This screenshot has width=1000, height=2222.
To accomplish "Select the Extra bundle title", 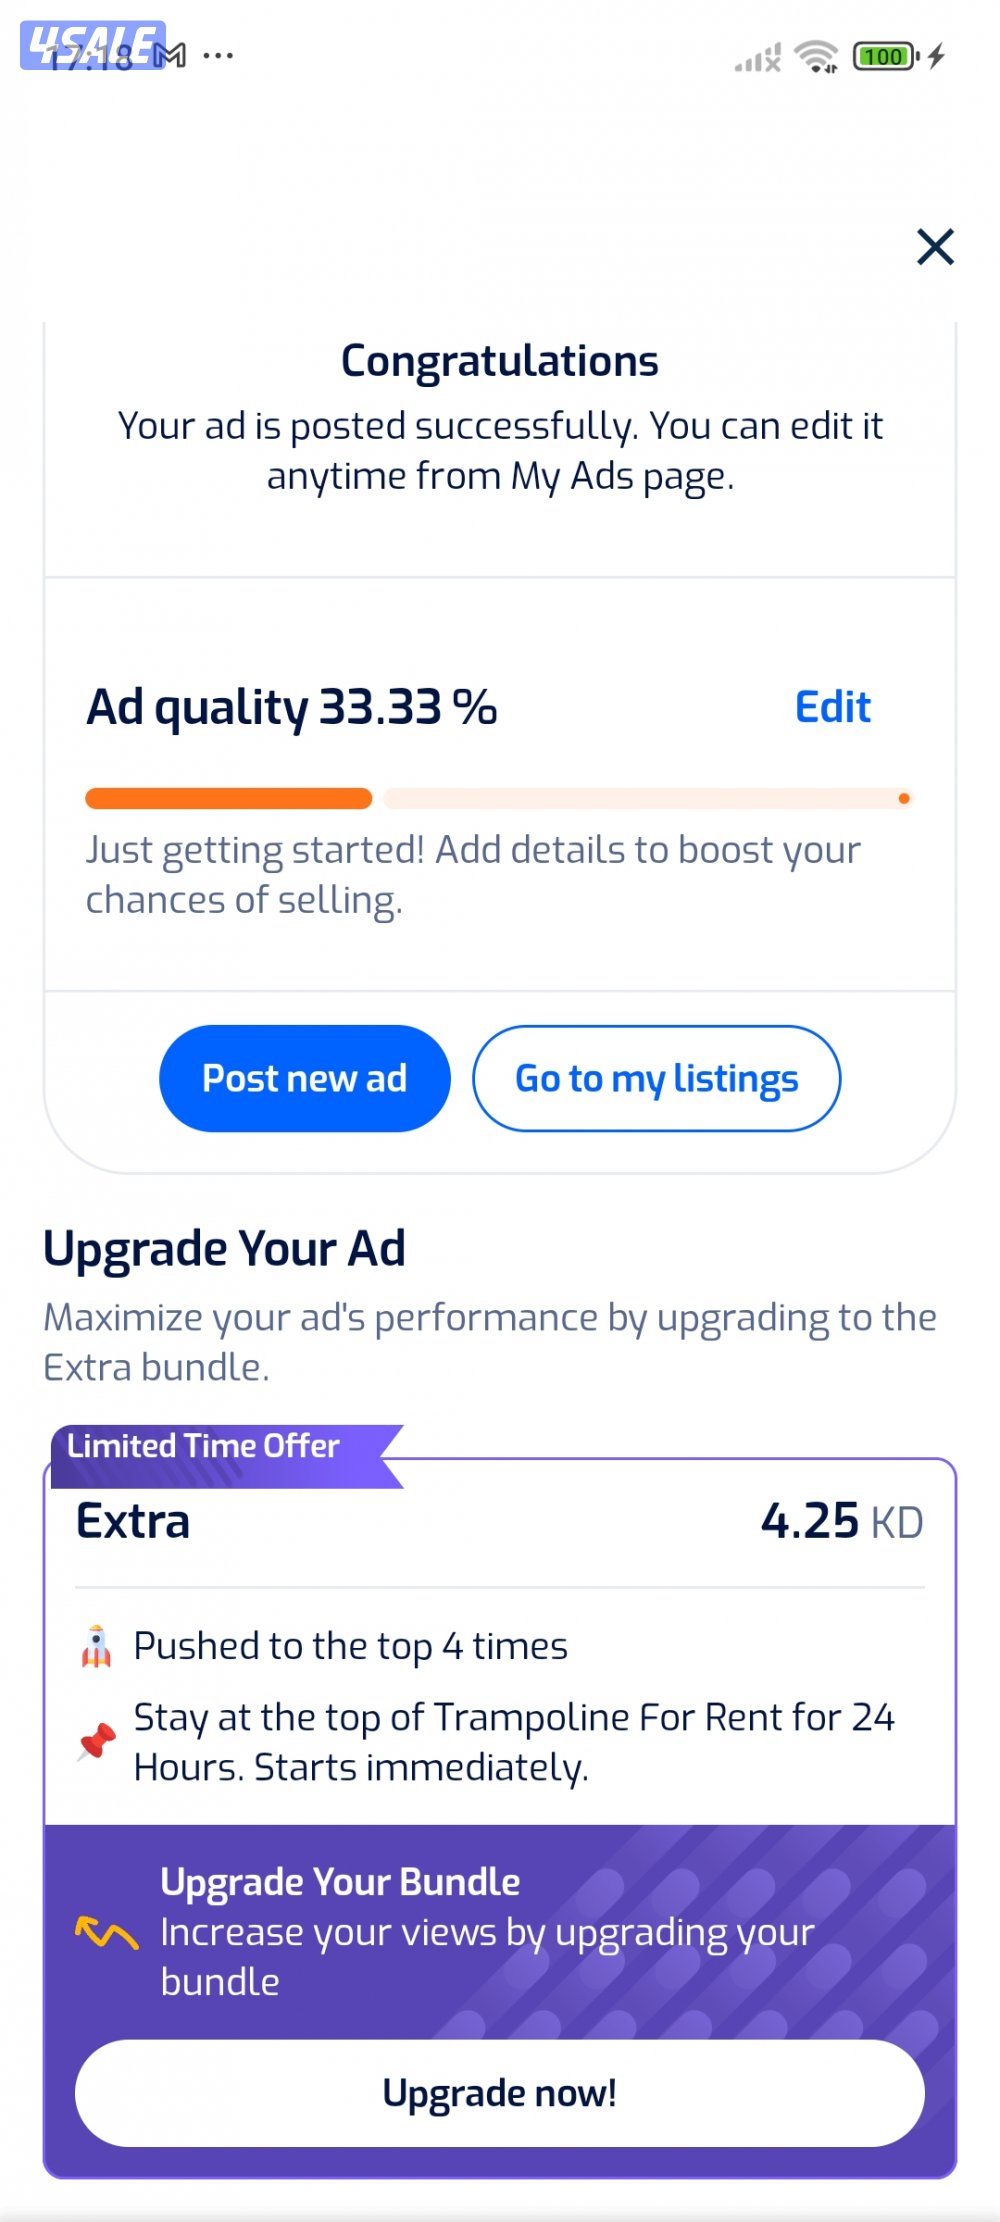I will point(133,1521).
